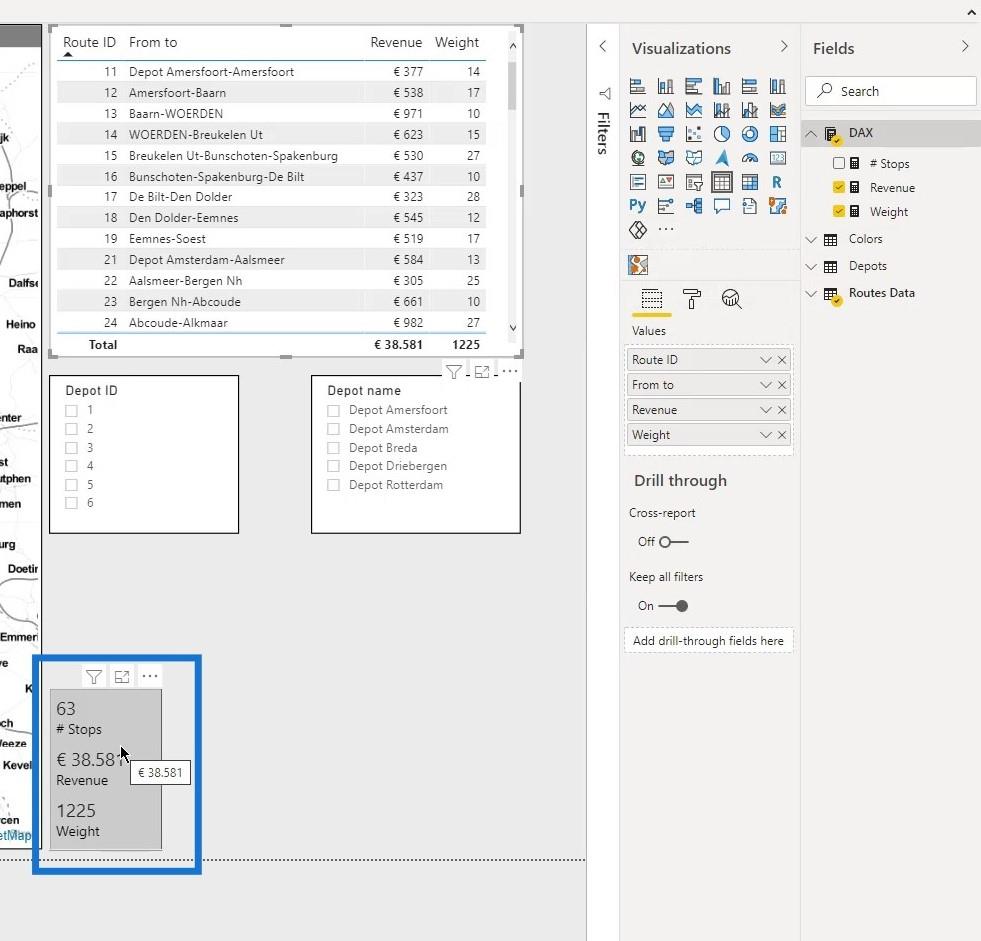Select the KPI visual
This screenshot has width=981, height=941.
point(666,182)
